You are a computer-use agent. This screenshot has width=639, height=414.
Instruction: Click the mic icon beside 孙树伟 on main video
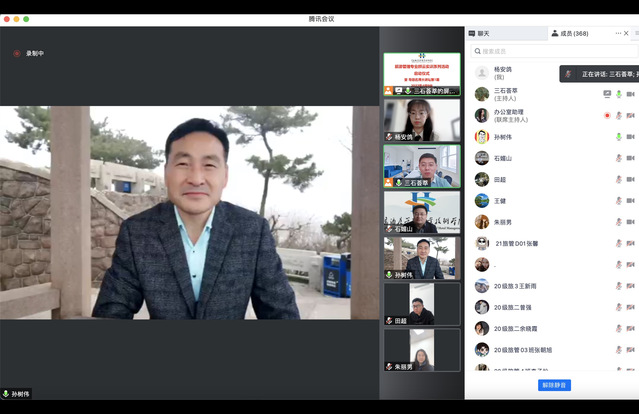coord(6,394)
